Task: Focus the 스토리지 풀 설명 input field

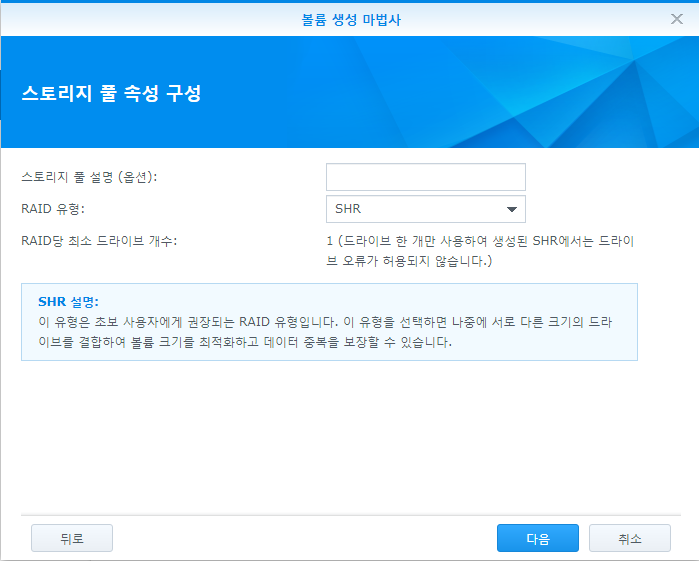Action: [426, 177]
